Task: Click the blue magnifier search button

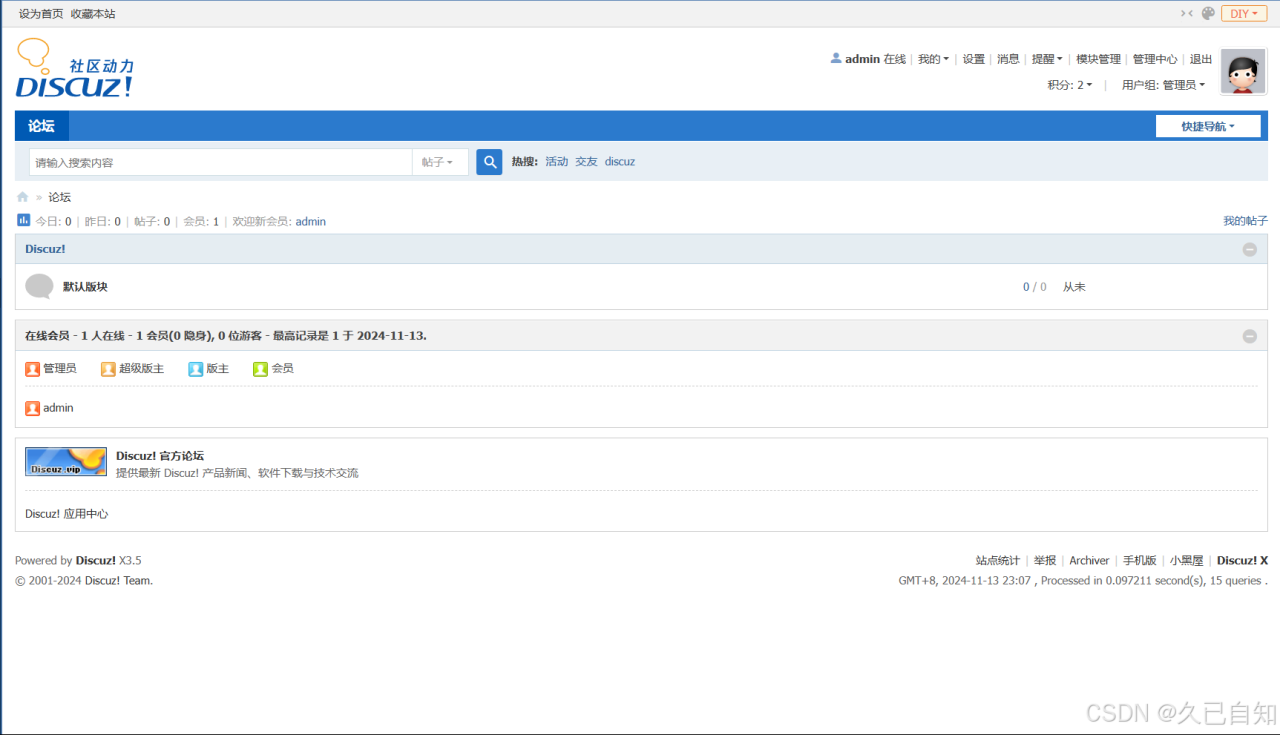Action: point(489,162)
